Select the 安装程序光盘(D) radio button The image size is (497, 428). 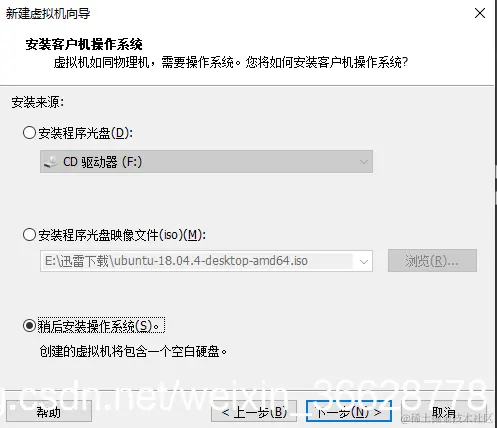click(29, 133)
